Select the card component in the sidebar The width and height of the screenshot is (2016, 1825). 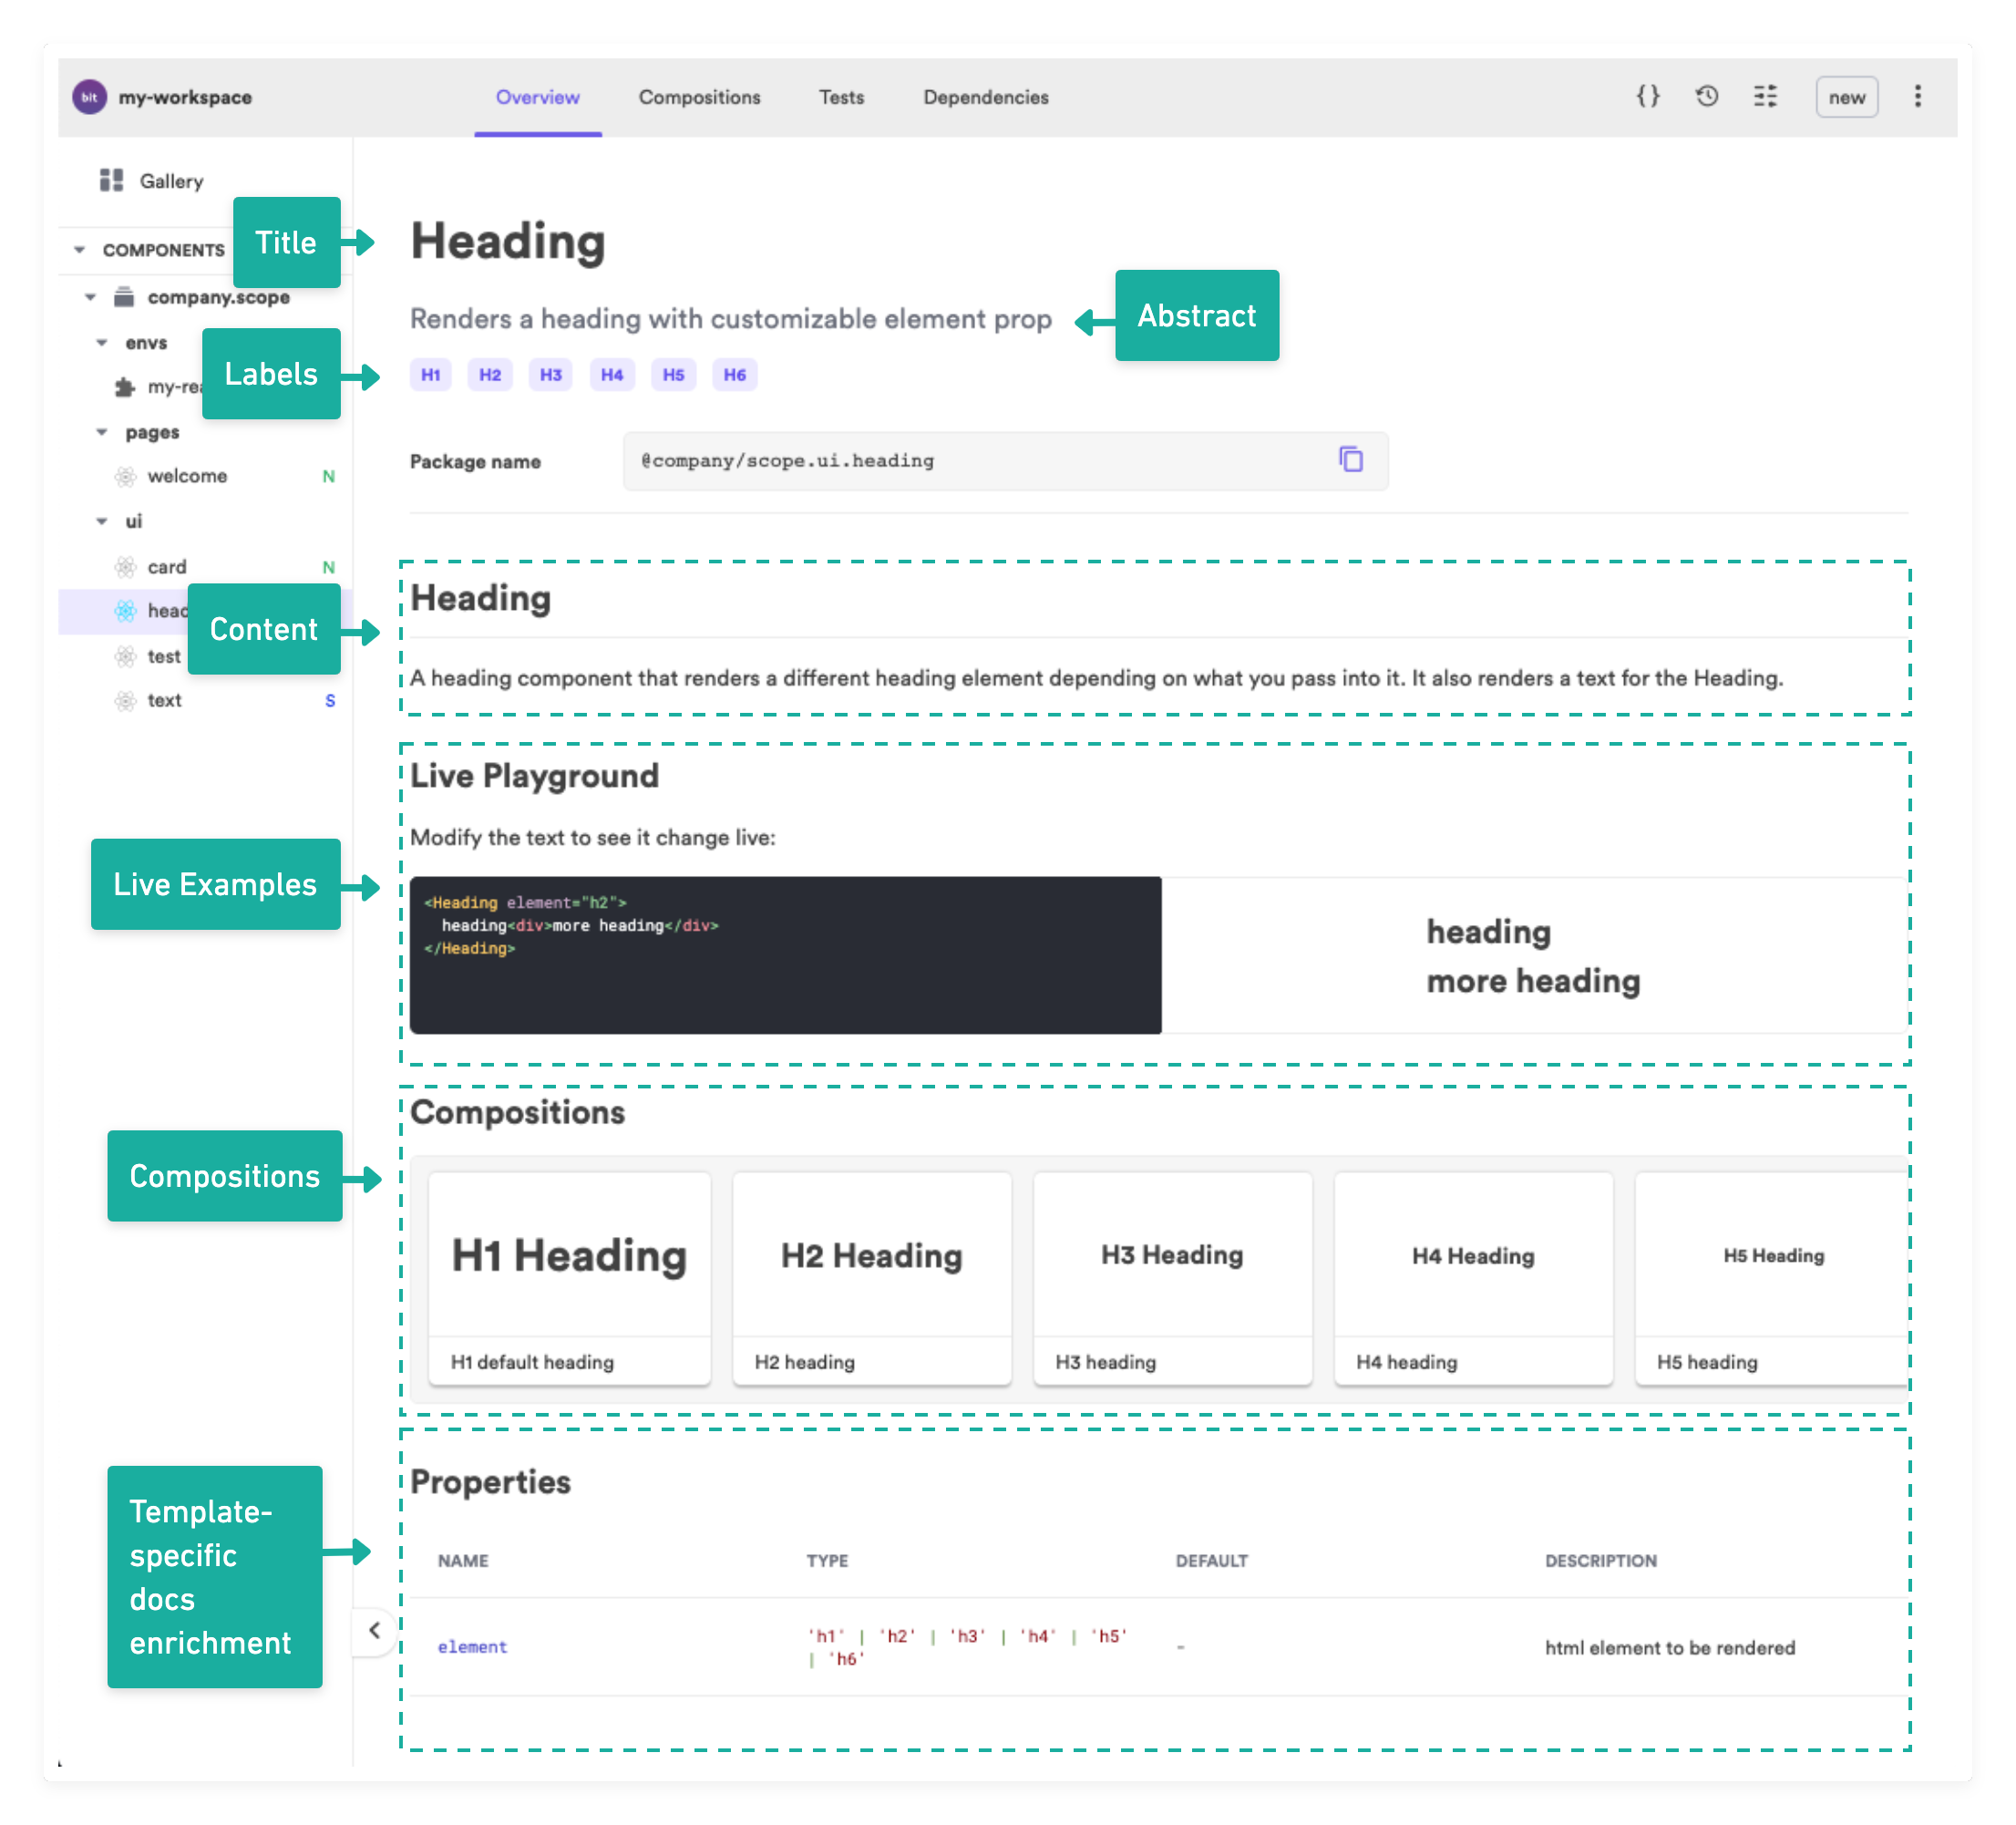coord(167,567)
